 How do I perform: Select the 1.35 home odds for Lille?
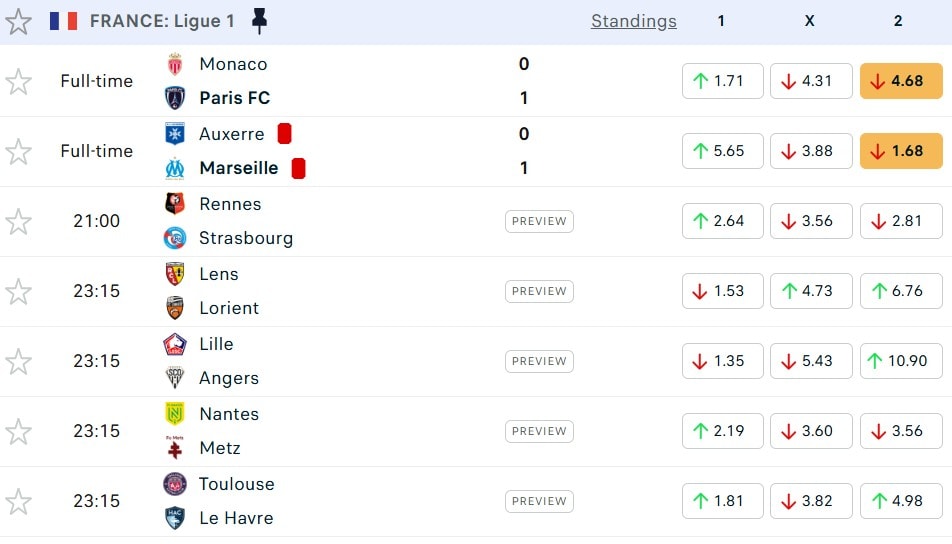[x=722, y=361]
